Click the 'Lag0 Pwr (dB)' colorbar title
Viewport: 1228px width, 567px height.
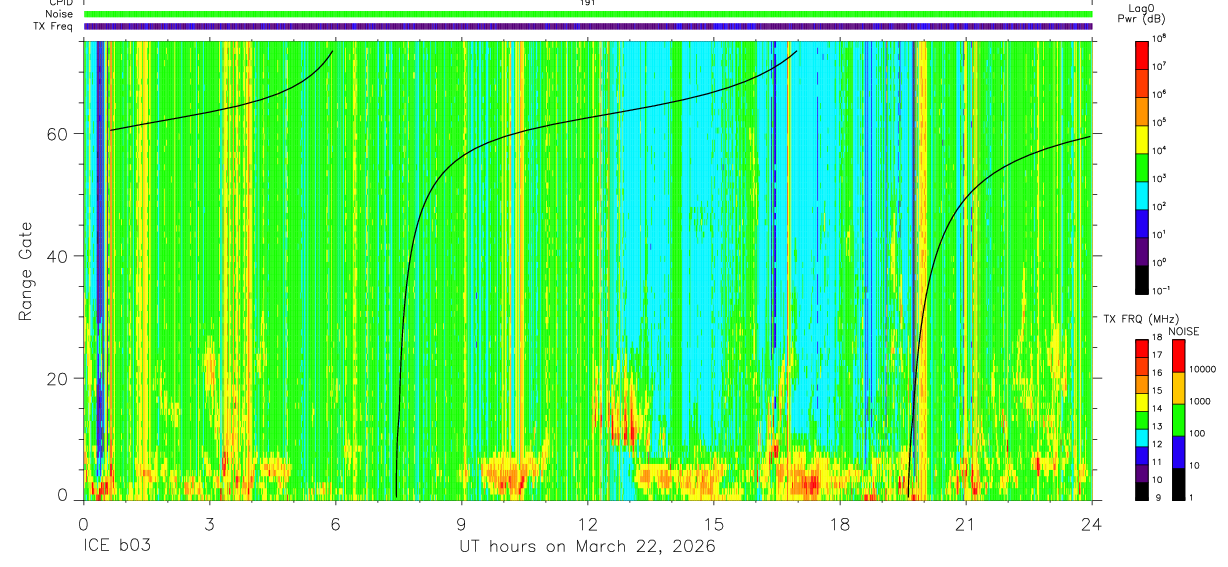[x=1143, y=13]
